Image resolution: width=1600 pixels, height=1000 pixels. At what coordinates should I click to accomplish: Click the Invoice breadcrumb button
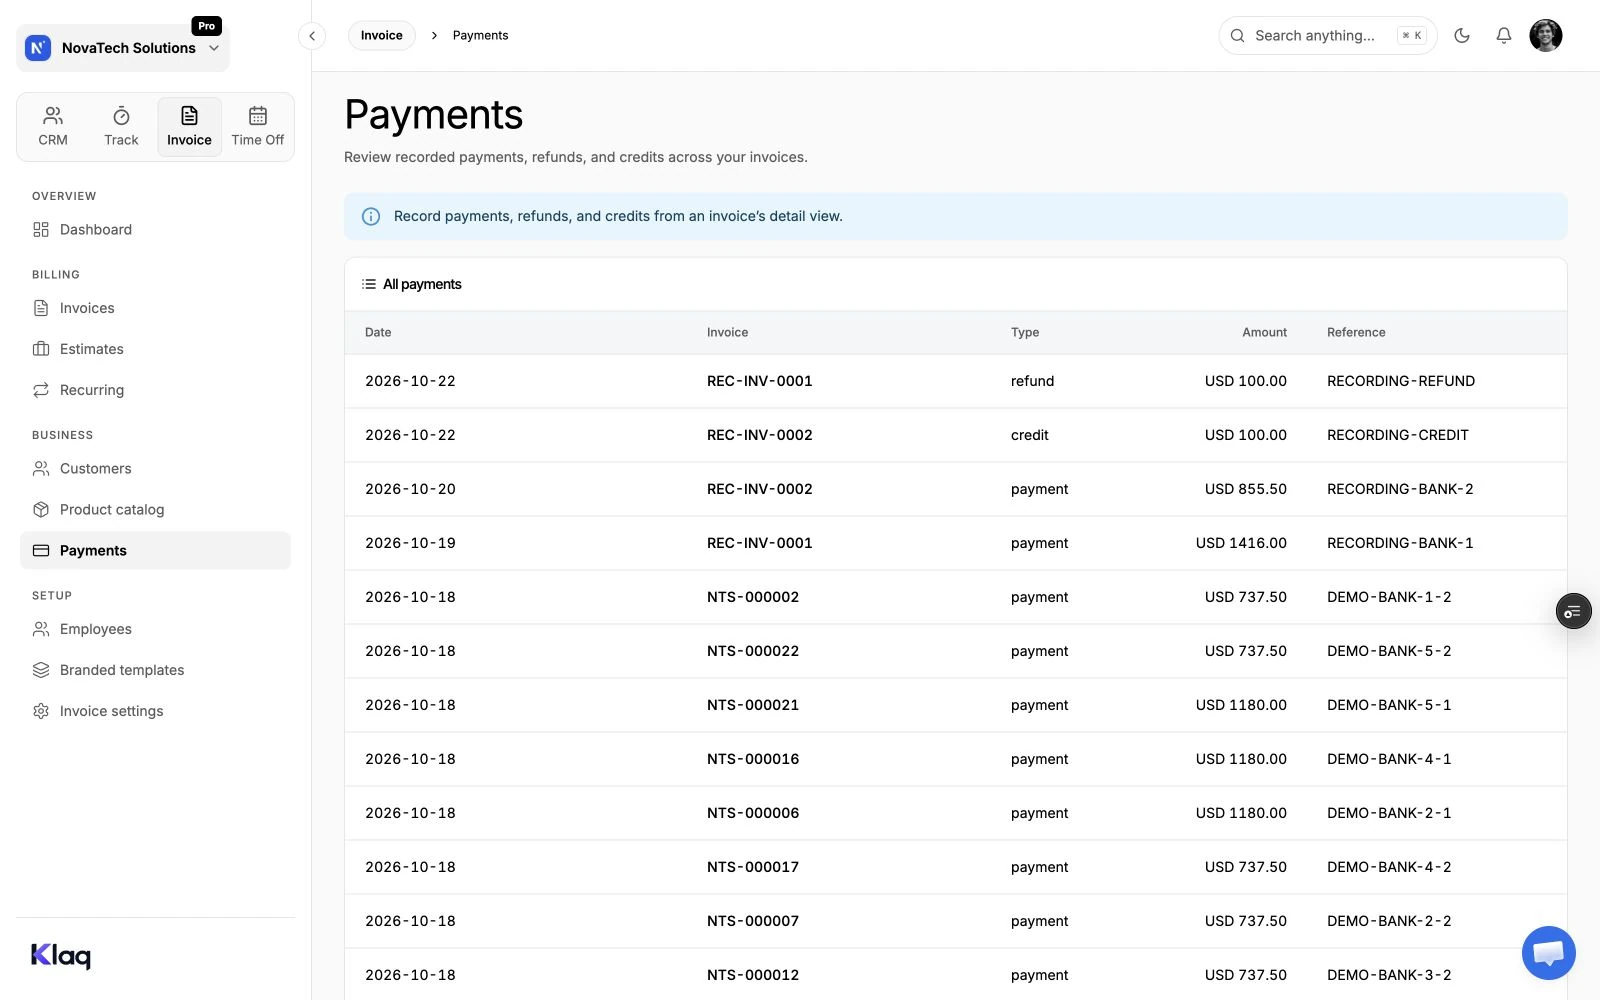(382, 35)
